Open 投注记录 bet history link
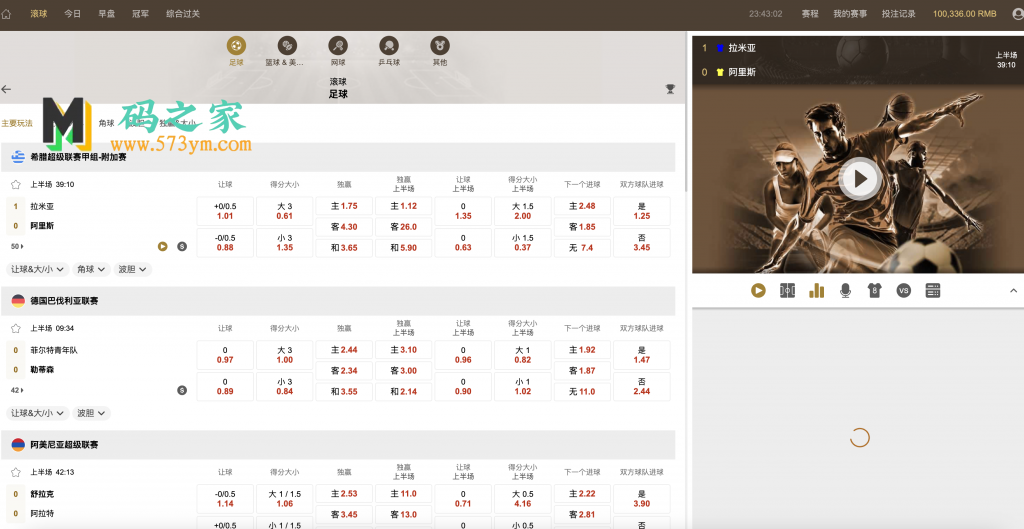1024x529 pixels. 899,14
